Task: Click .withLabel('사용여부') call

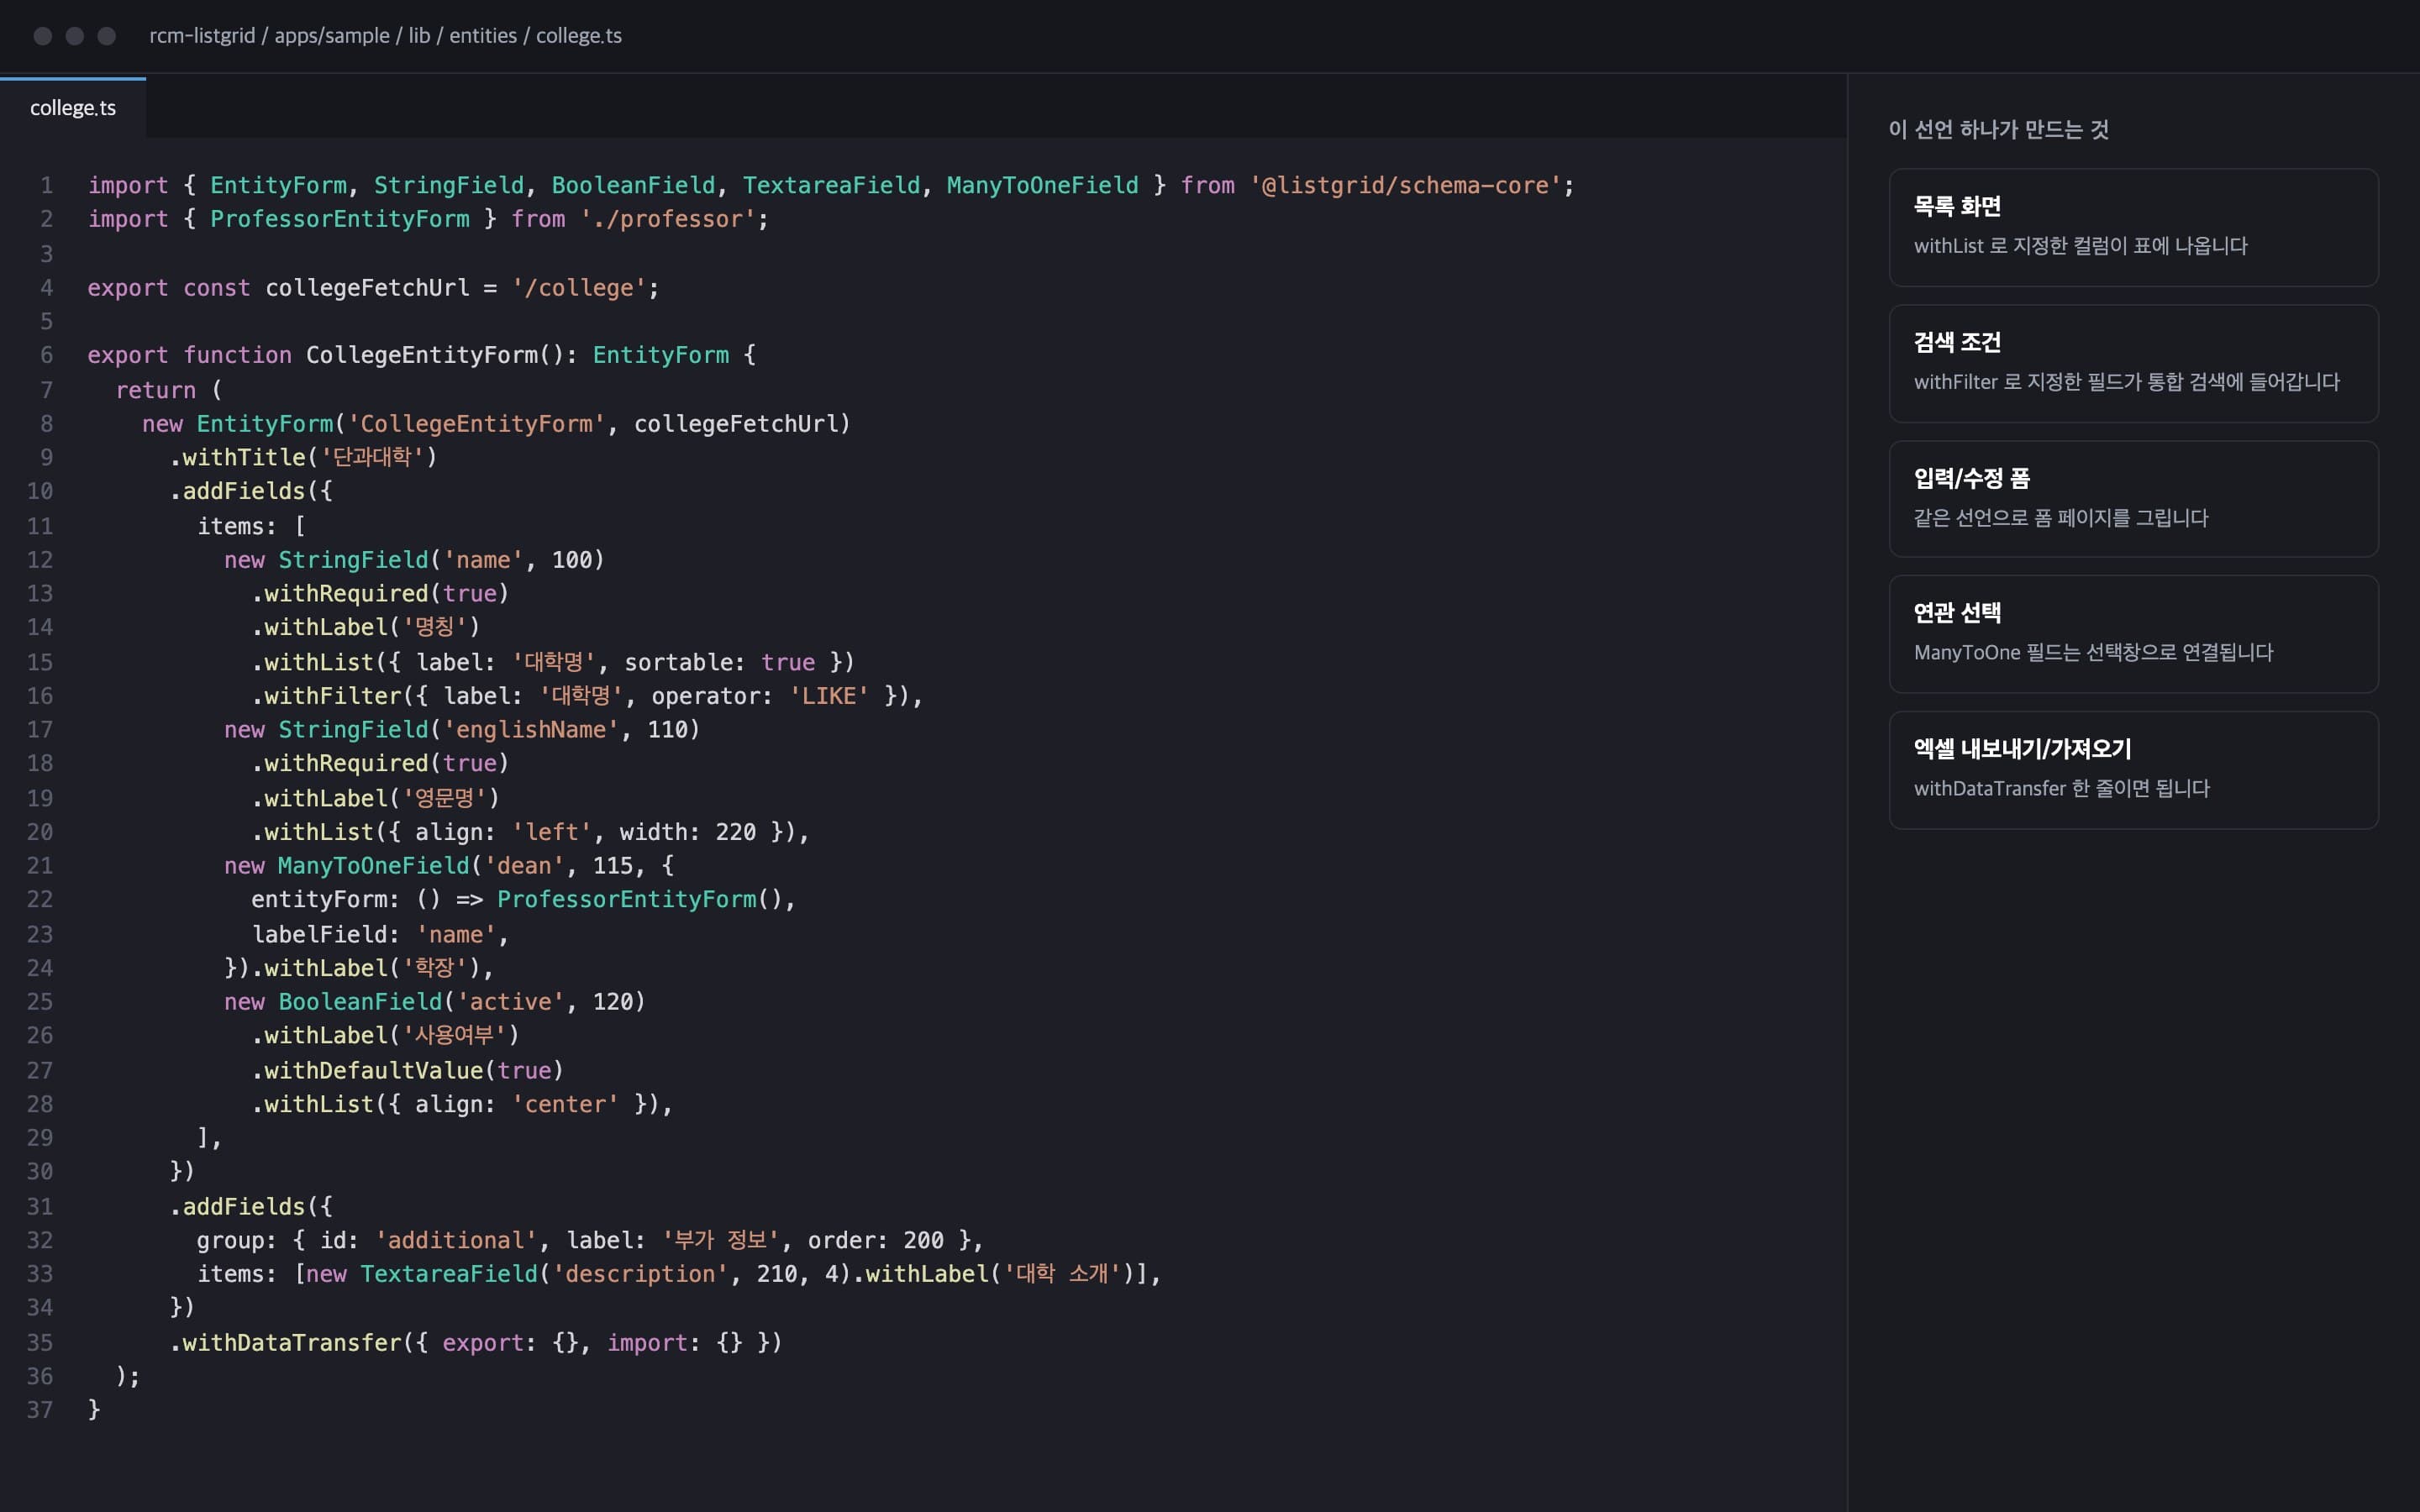Action: (386, 1036)
